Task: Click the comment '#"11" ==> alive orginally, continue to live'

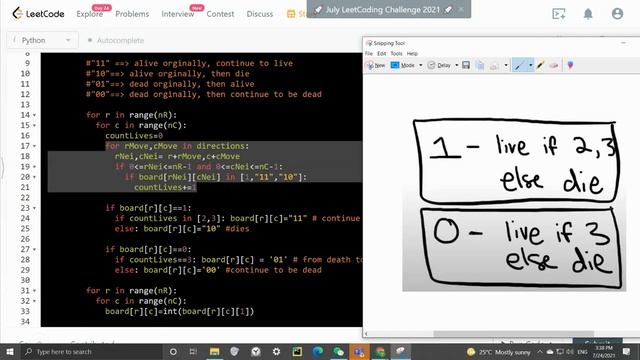Action: point(189,63)
